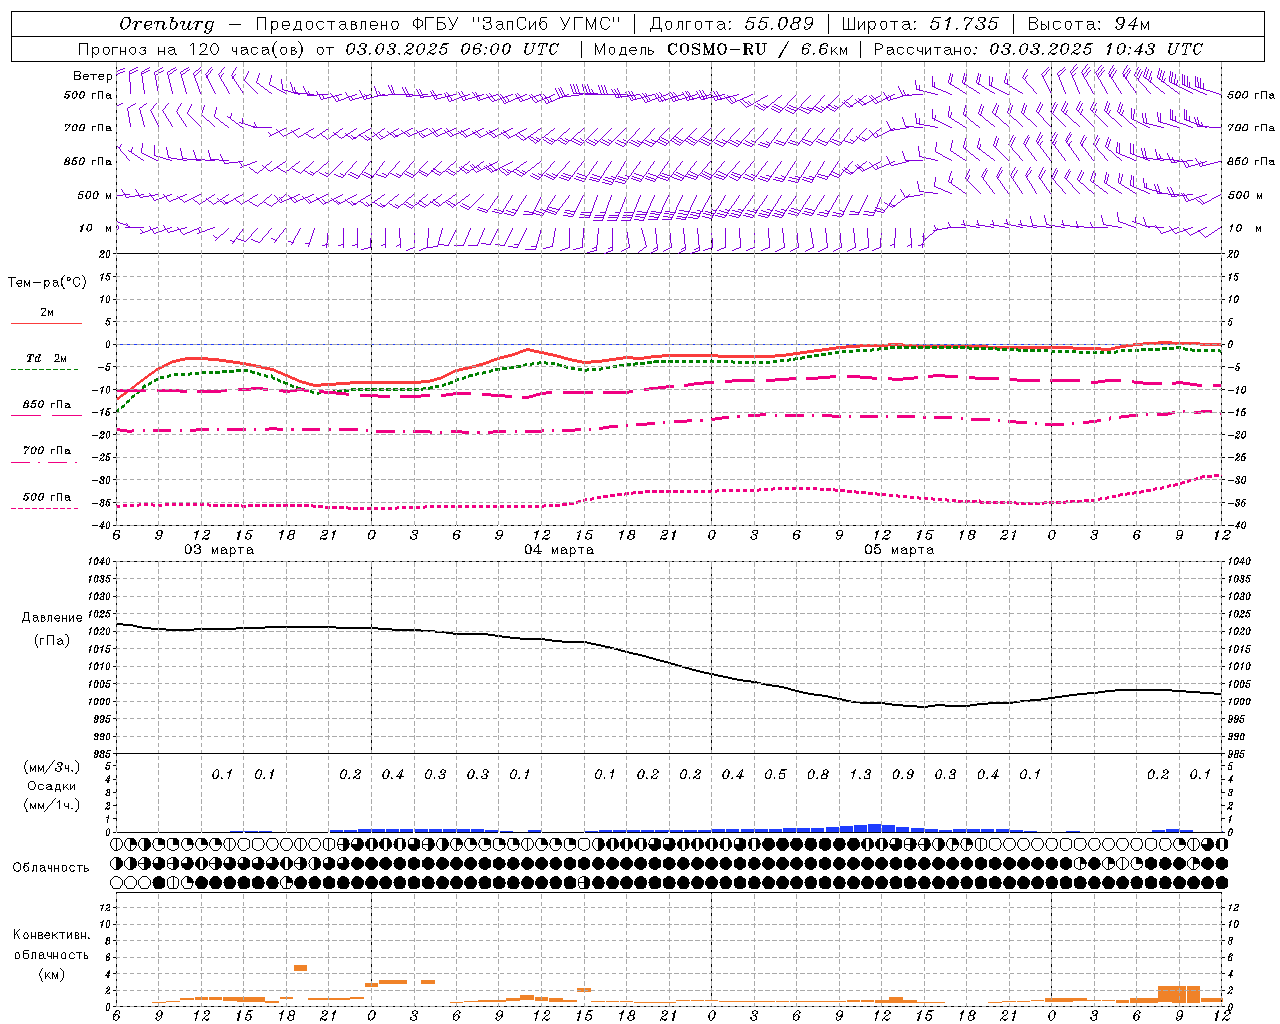Screen dimensions: 1280x1024
Task: Click the dashed legend line under 'Td 2м'
Action: pos(46,370)
